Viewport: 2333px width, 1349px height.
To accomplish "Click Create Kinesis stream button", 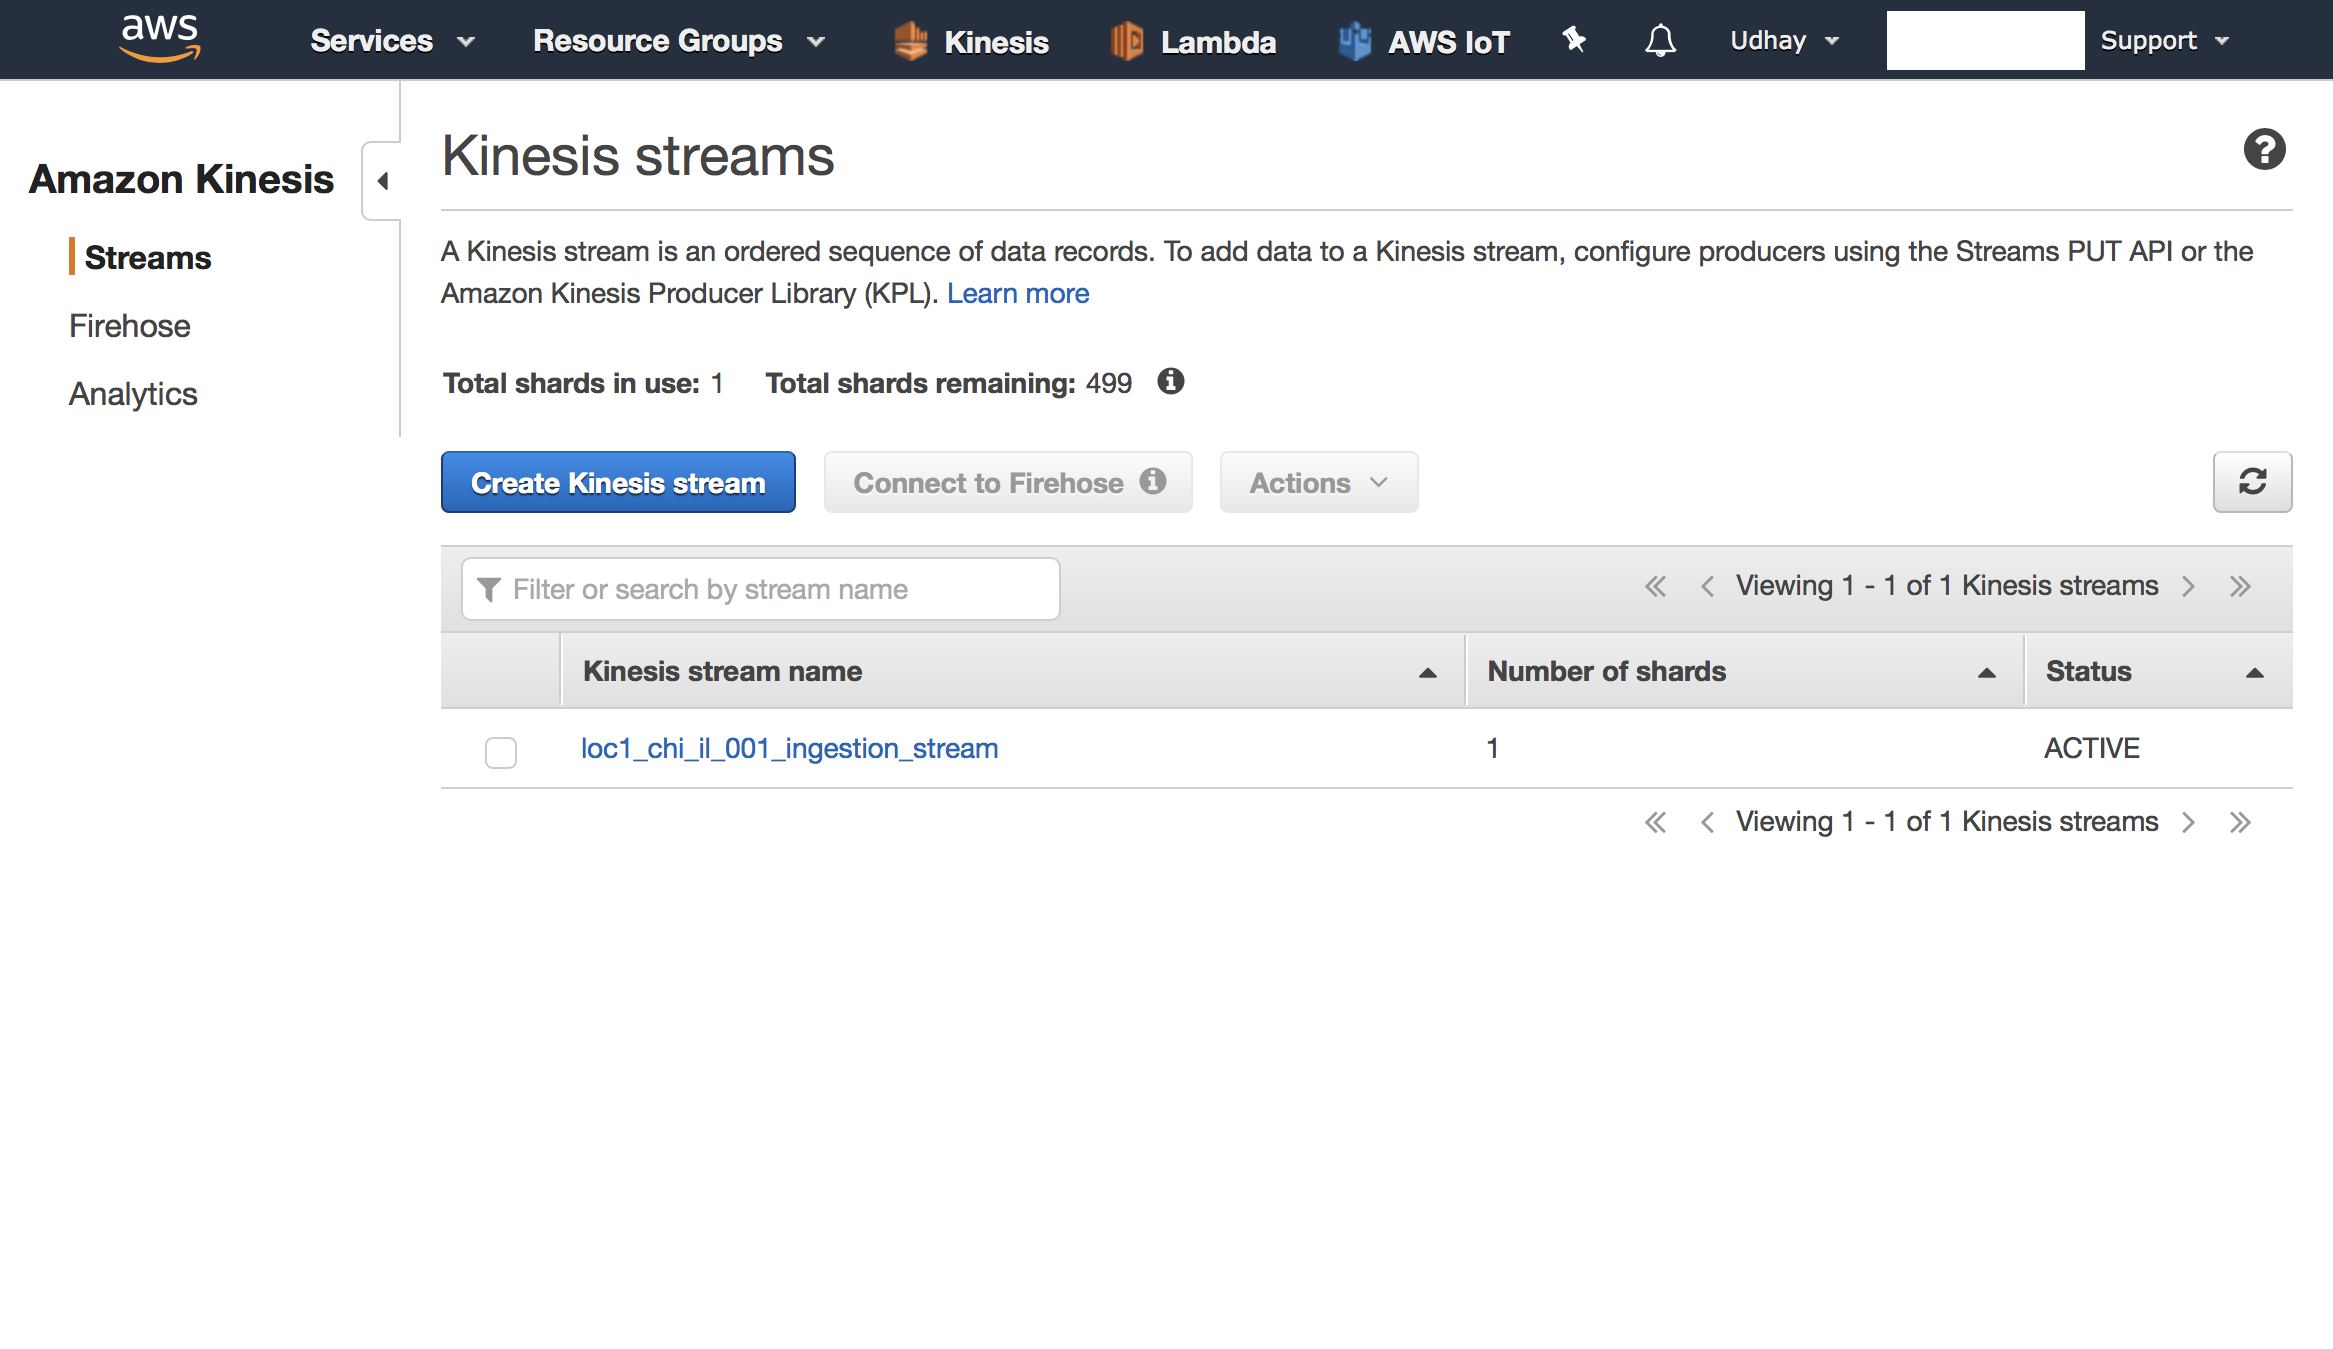I will click(618, 482).
